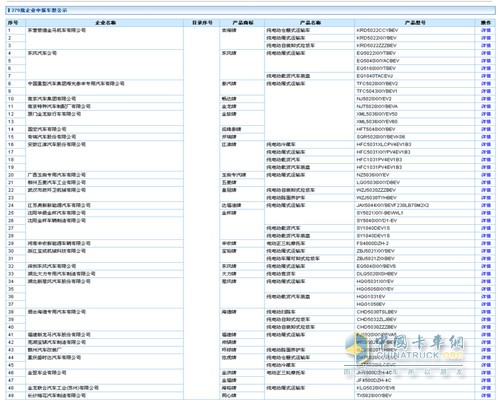Click the 操作 column header
The height and width of the screenshot is (400, 500).
click(486, 23)
